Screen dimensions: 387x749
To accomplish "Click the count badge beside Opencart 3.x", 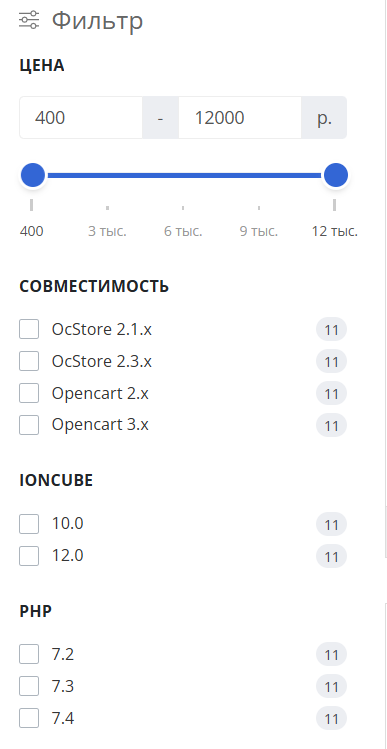I will coord(332,426).
